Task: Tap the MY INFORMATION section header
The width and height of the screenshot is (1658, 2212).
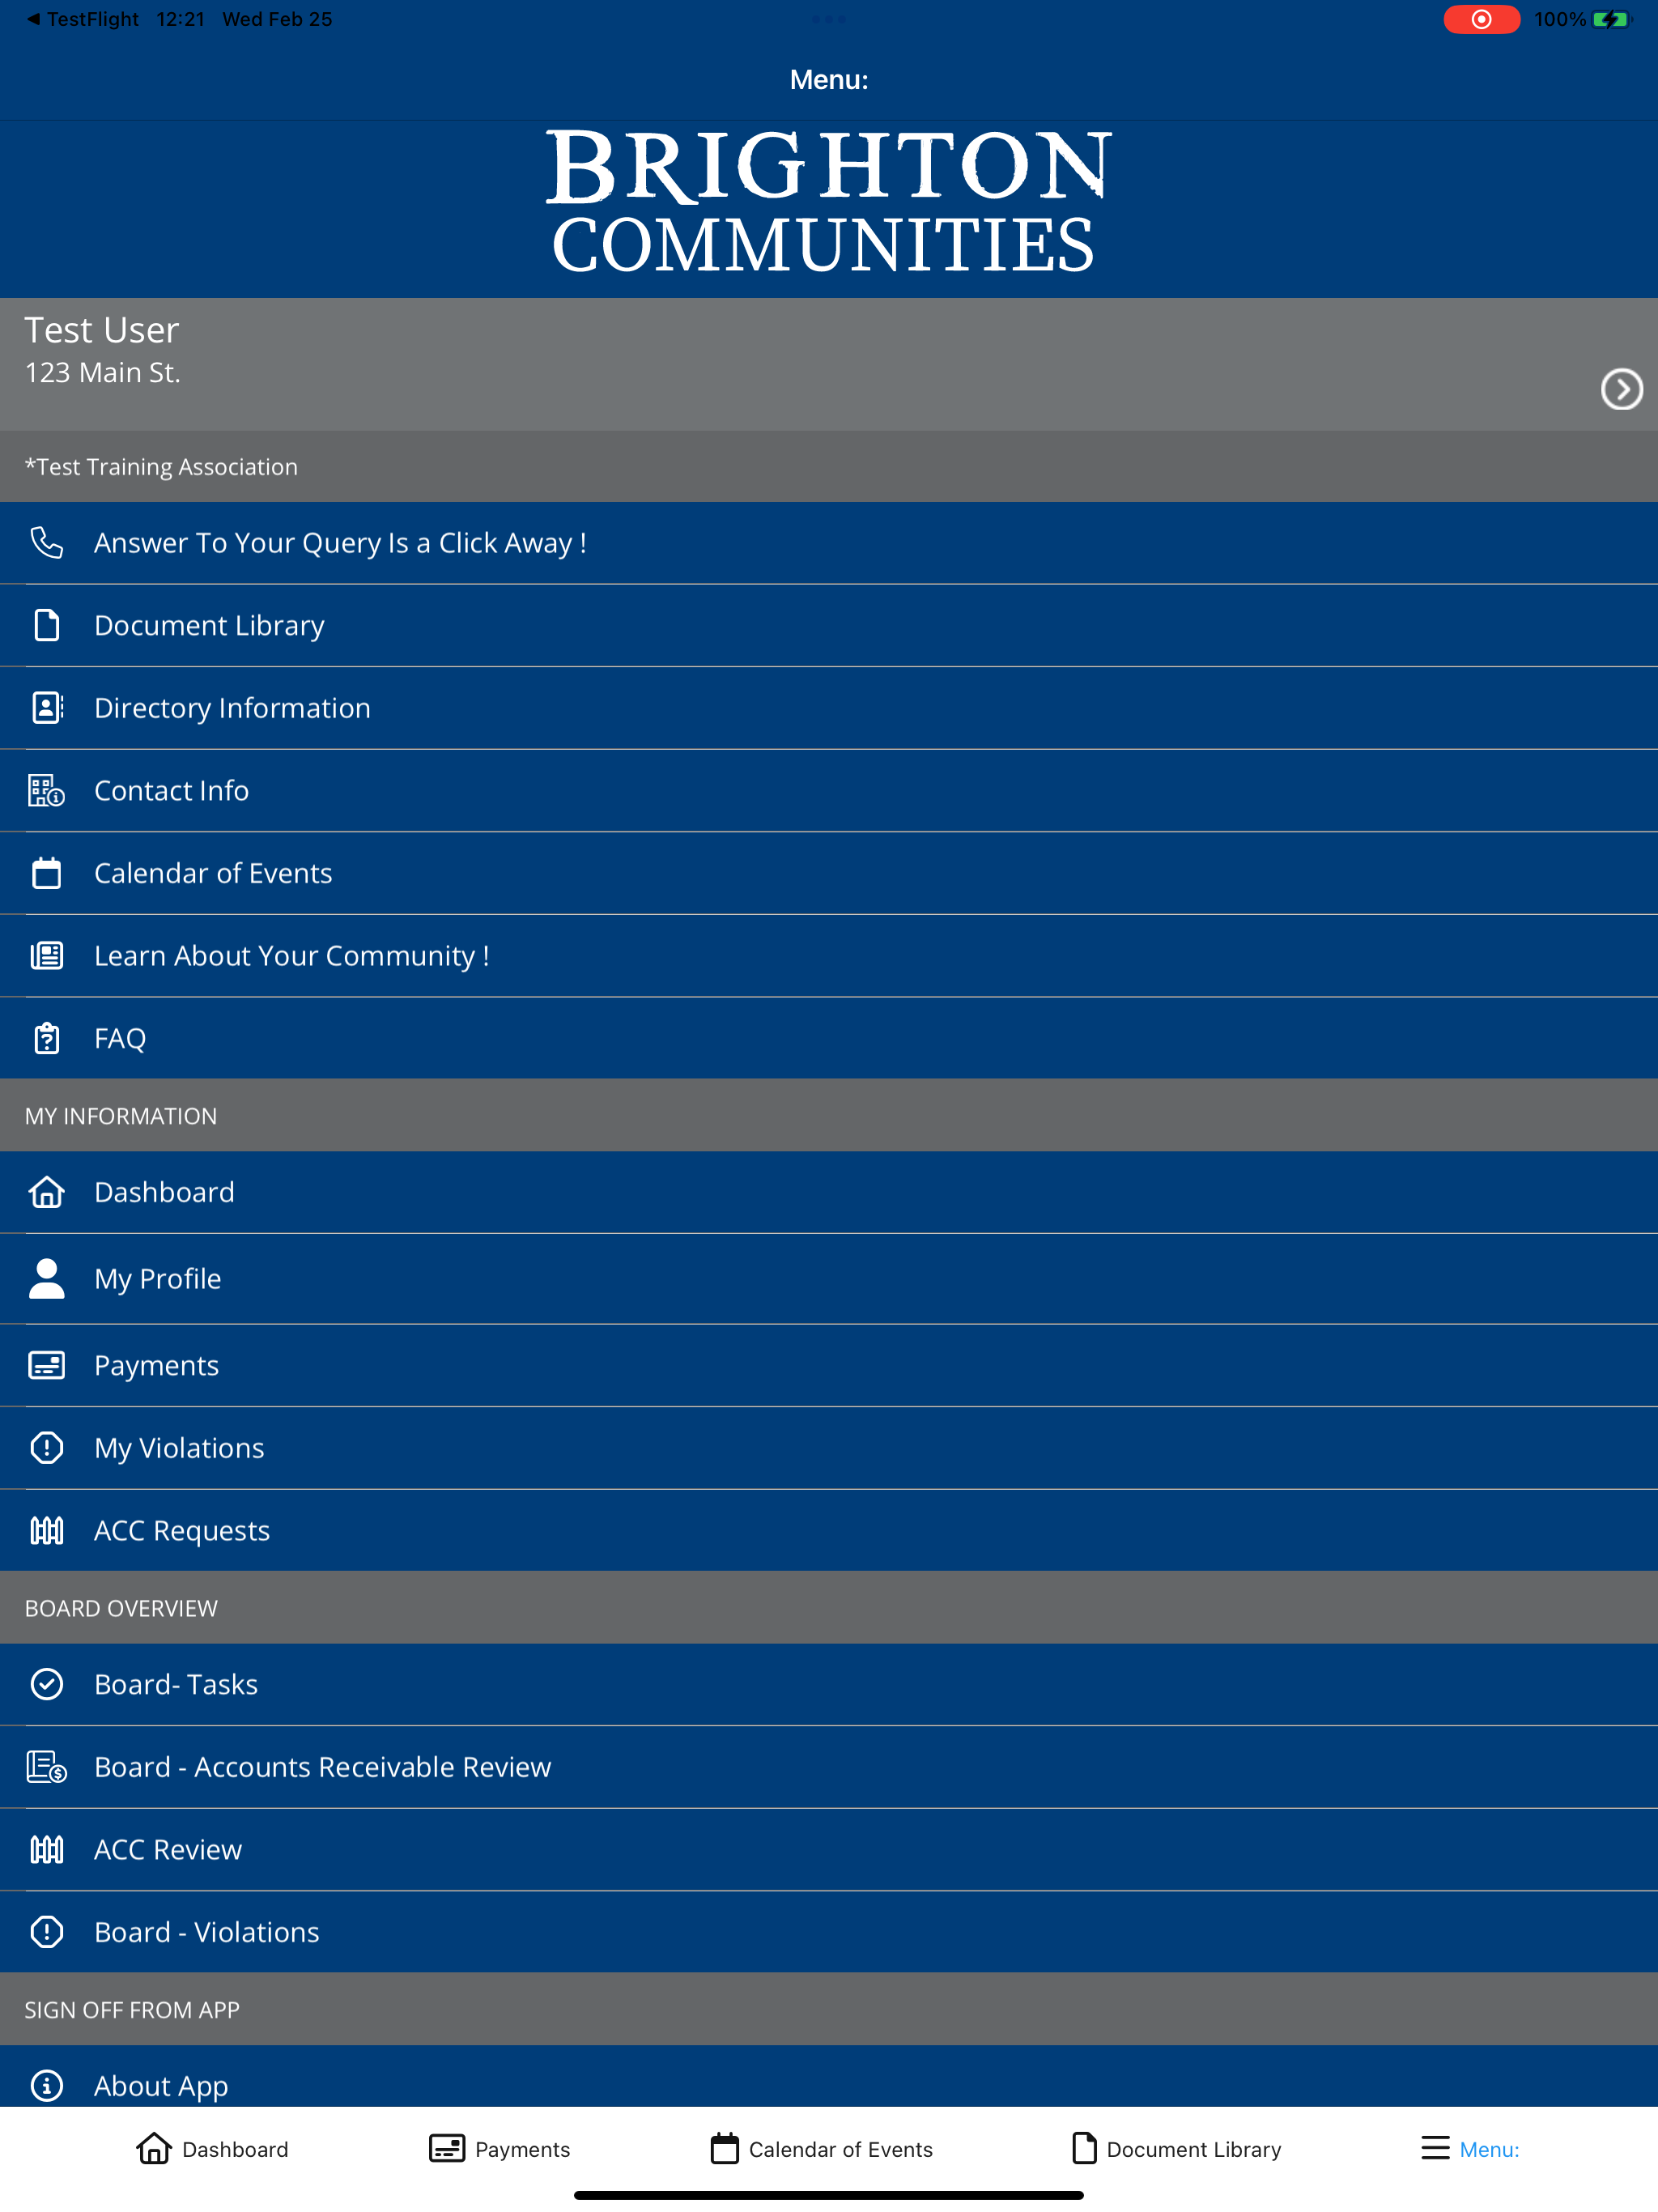Action: coord(829,1115)
